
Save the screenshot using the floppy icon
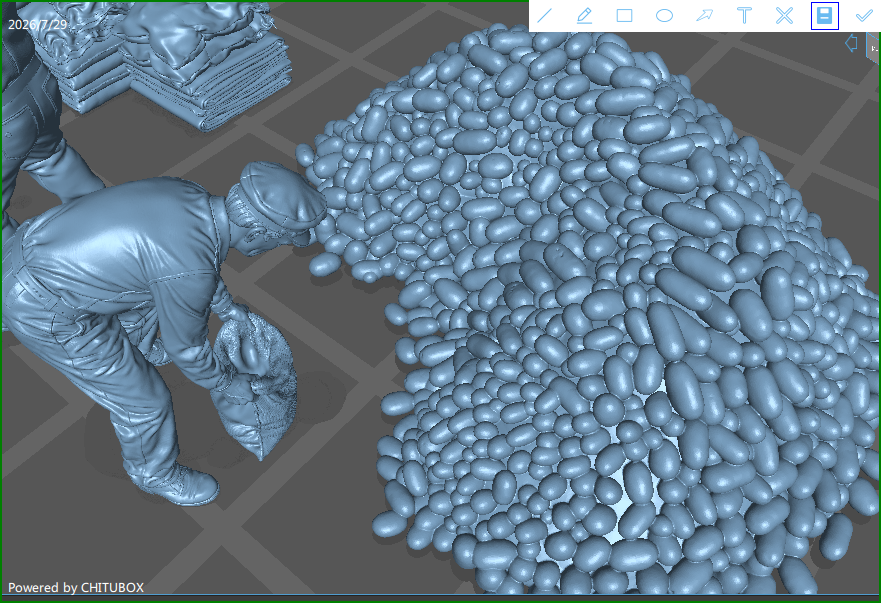pyautogui.click(x=824, y=16)
